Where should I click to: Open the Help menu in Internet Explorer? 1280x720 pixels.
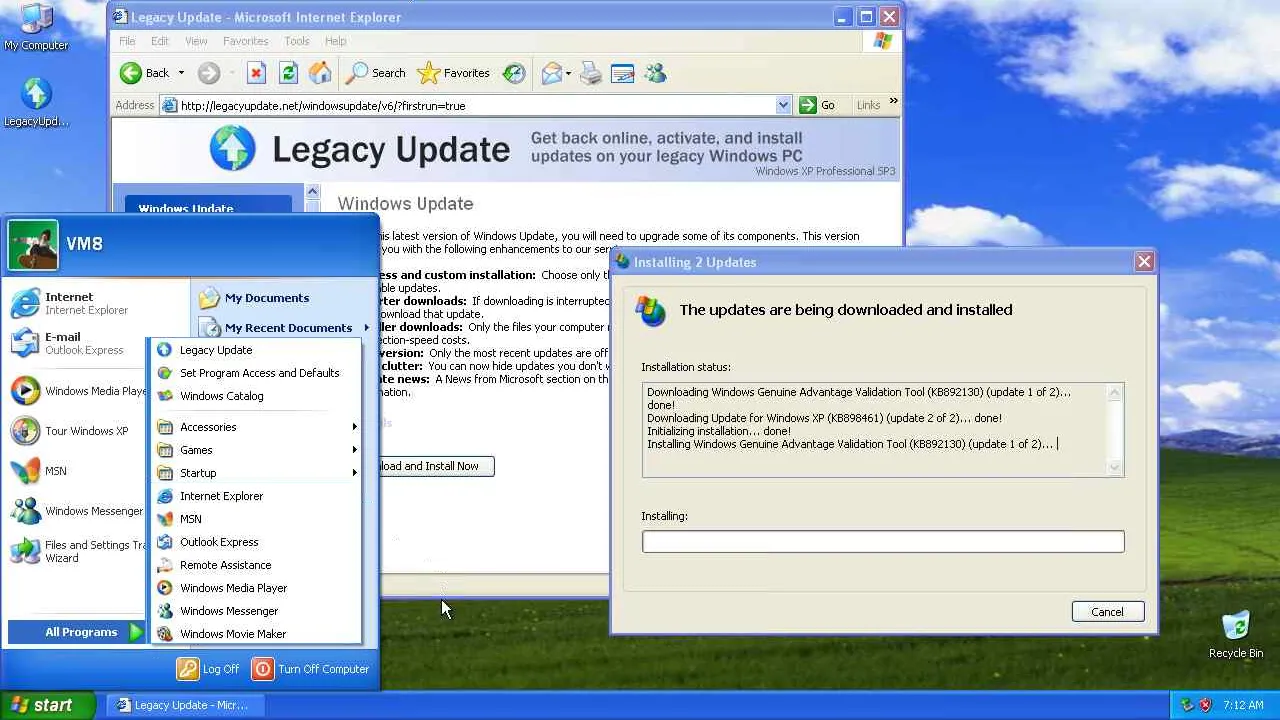335,41
